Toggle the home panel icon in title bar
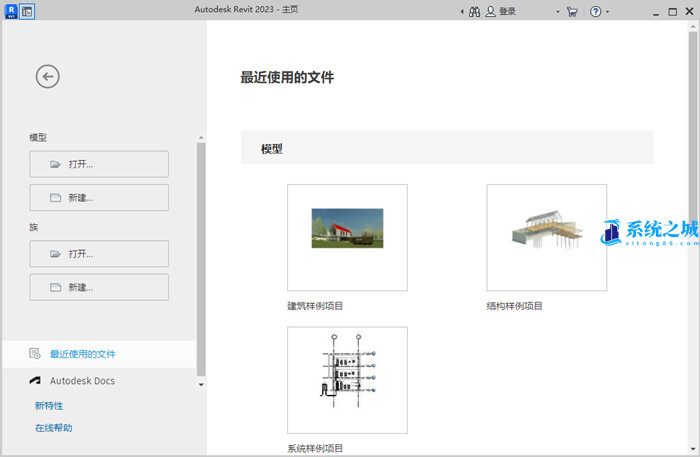Viewport: 700px width, 457px height. pos(27,12)
